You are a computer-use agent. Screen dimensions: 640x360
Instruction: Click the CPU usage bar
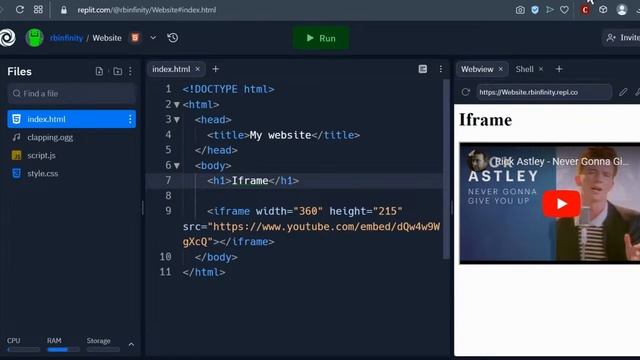[x=23, y=349]
